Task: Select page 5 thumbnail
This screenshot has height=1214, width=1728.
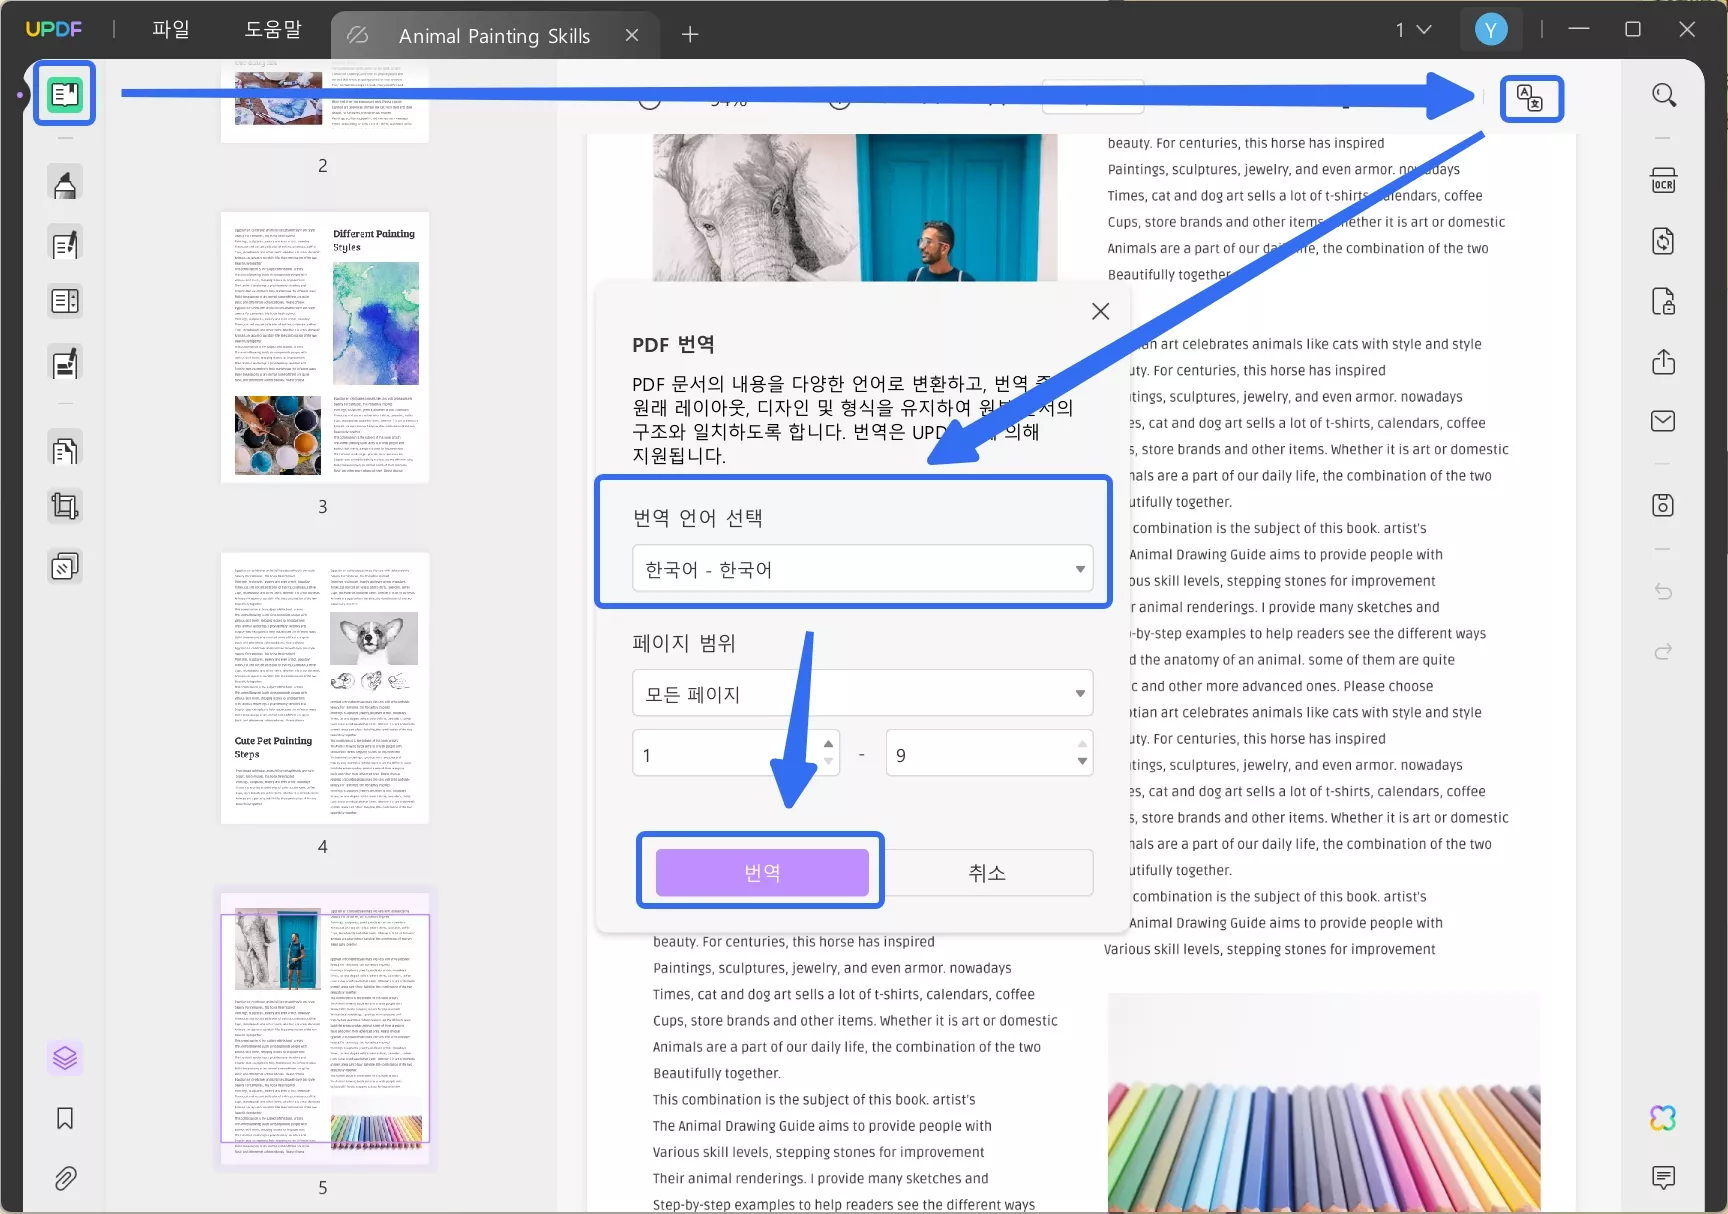Action: 325,1029
